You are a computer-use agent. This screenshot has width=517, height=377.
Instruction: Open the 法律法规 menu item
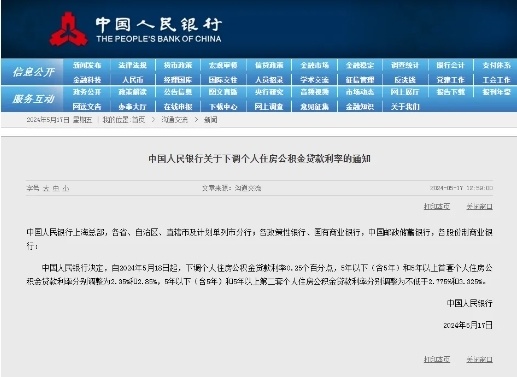(132, 65)
